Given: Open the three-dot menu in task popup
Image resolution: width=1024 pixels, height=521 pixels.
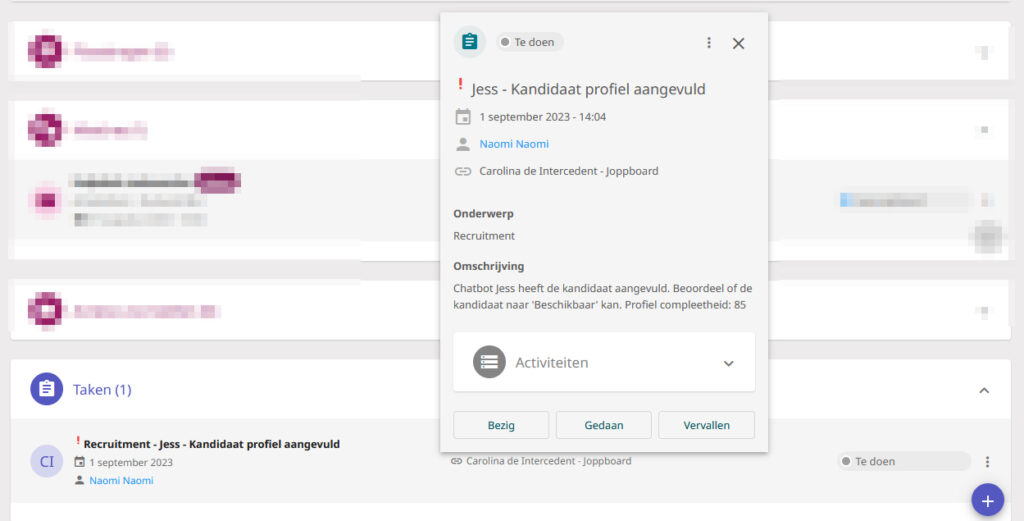Looking at the screenshot, I should [x=709, y=43].
